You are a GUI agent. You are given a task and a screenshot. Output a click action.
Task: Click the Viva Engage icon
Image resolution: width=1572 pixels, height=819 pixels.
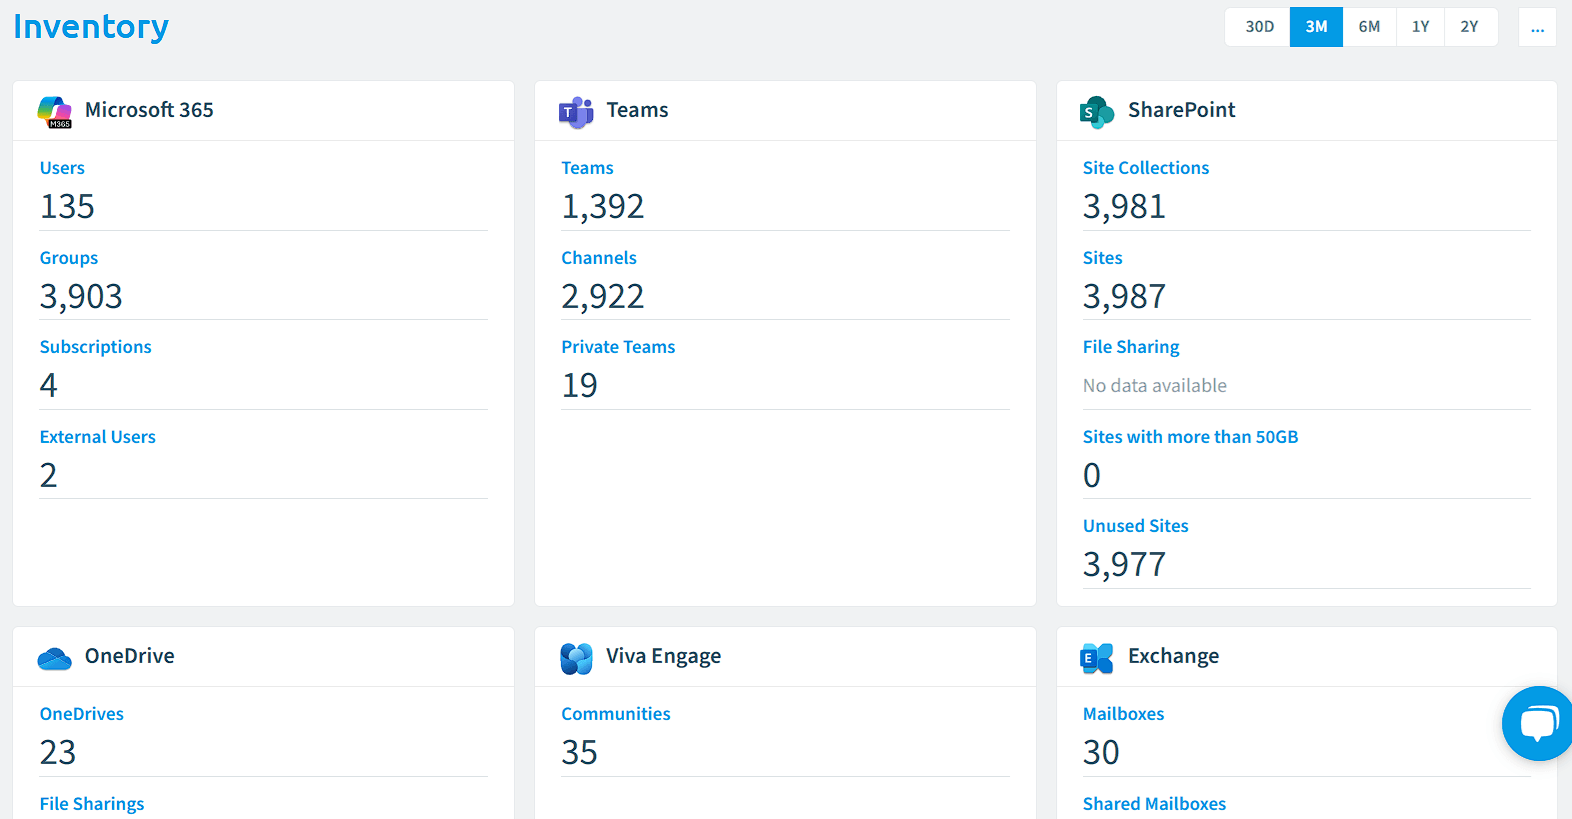click(576, 658)
